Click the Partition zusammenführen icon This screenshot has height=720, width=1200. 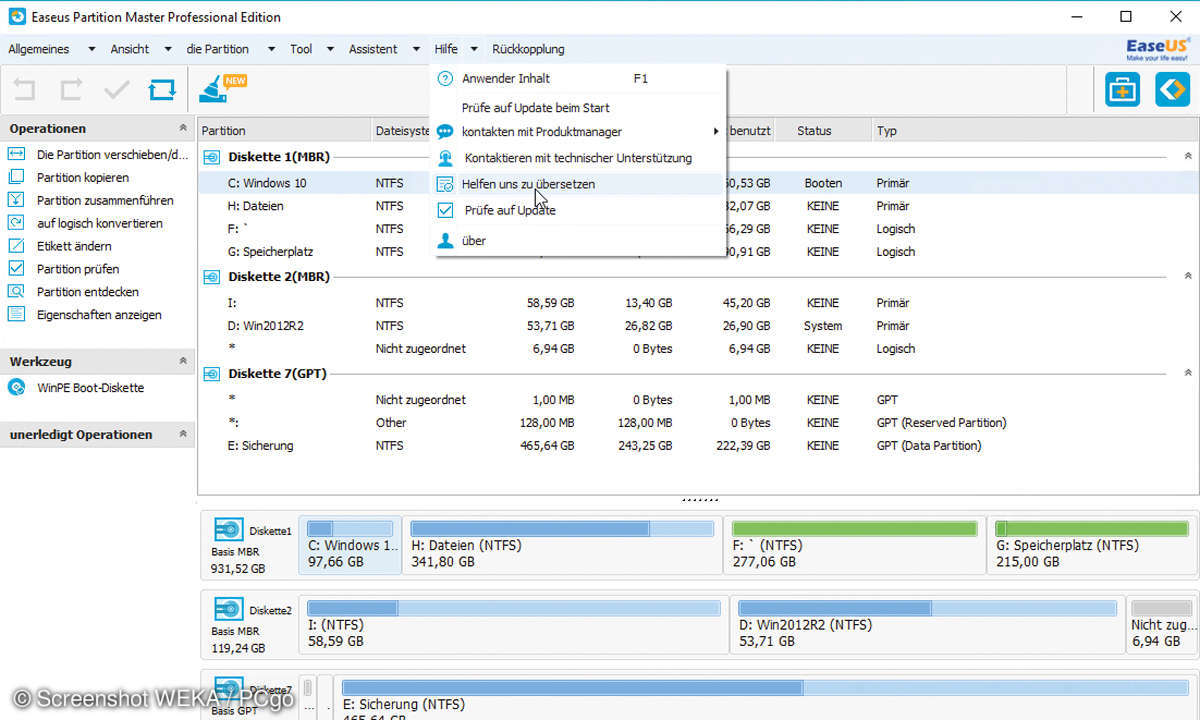(x=16, y=200)
